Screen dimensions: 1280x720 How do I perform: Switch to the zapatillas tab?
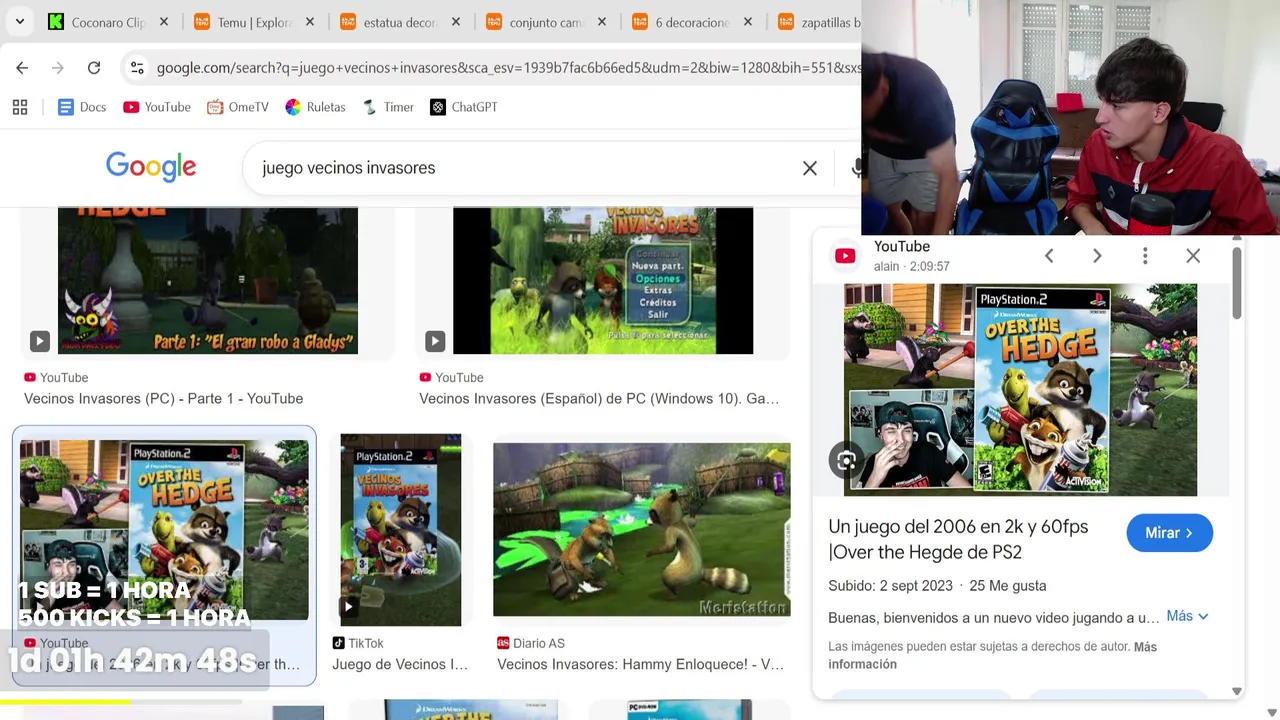[x=818, y=22]
